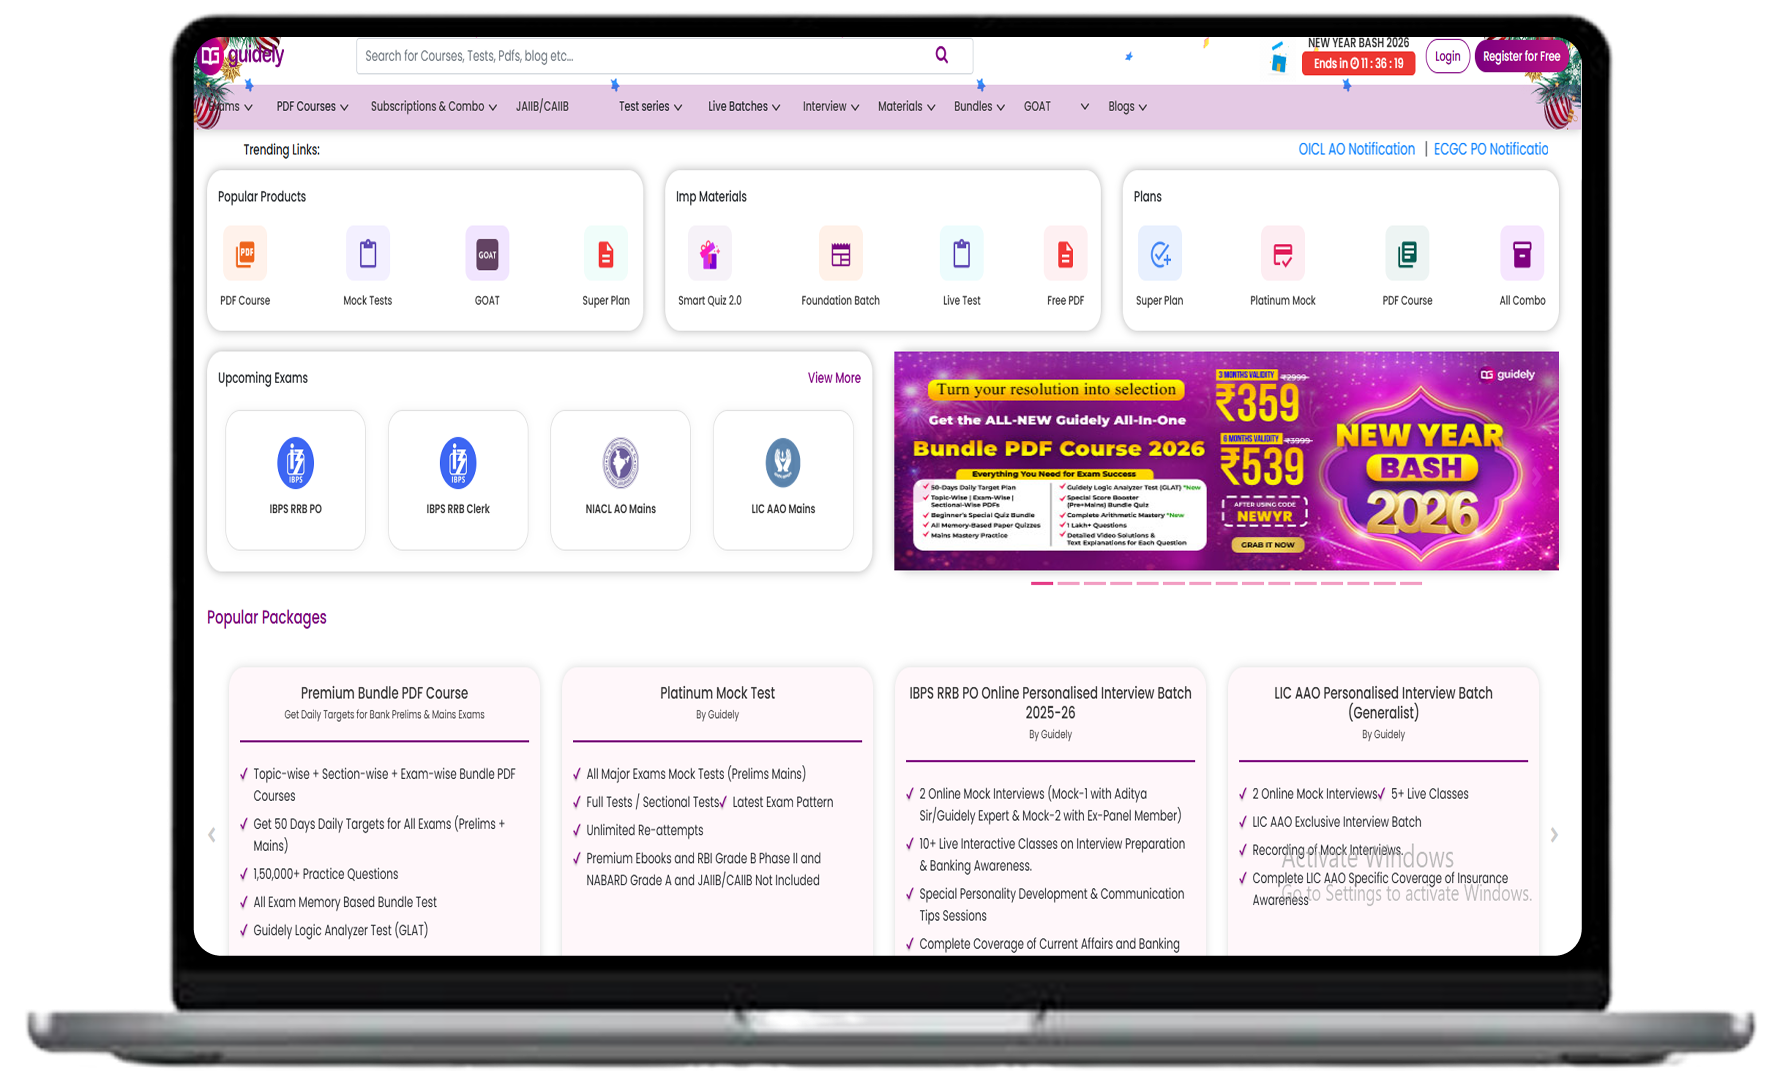The image size is (1784, 1089).
Task: Open Smart Quiz 2.0 from Imp Materials
Action: (709, 254)
